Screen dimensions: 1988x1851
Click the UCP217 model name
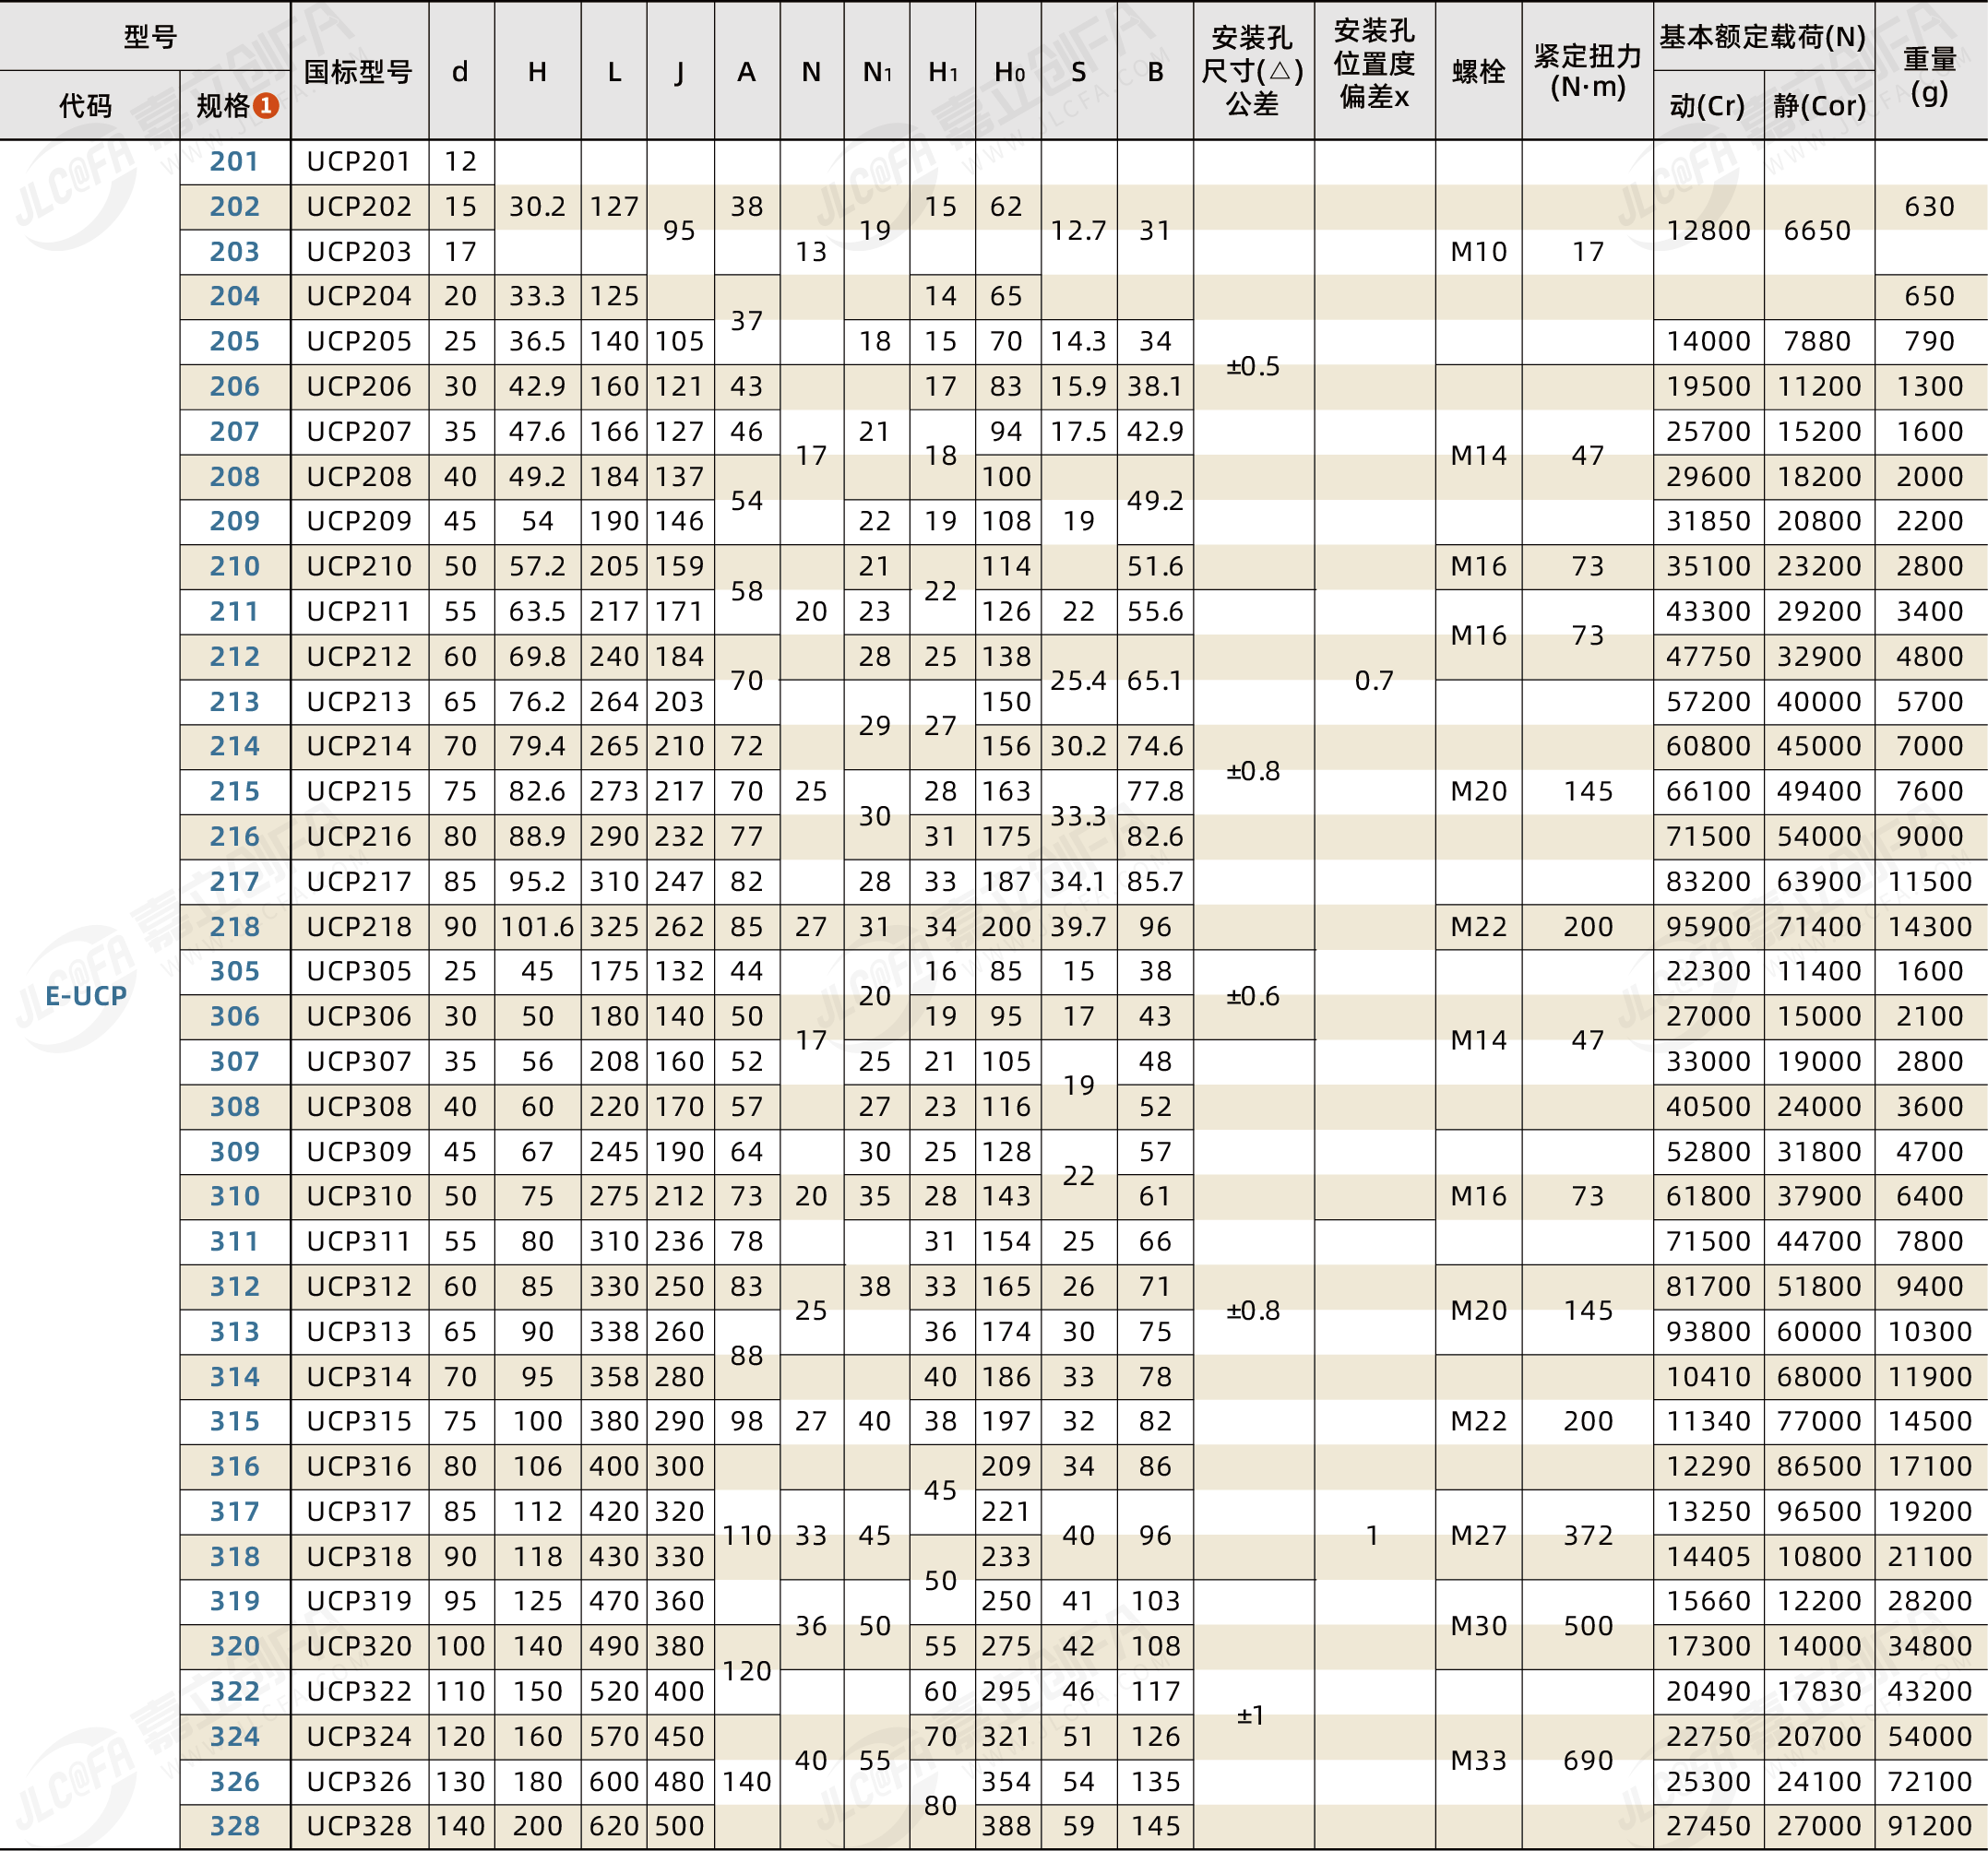(x=359, y=881)
